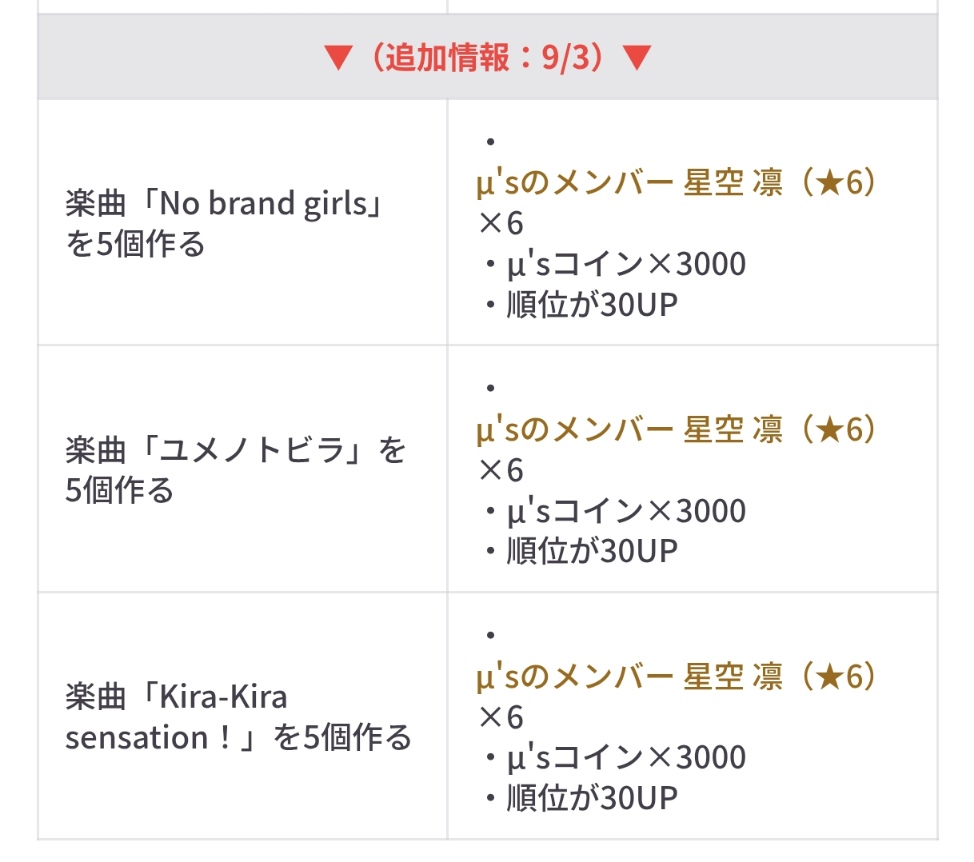Select the No brand girls mission text
The width and height of the screenshot is (974, 862).
click(x=224, y=223)
